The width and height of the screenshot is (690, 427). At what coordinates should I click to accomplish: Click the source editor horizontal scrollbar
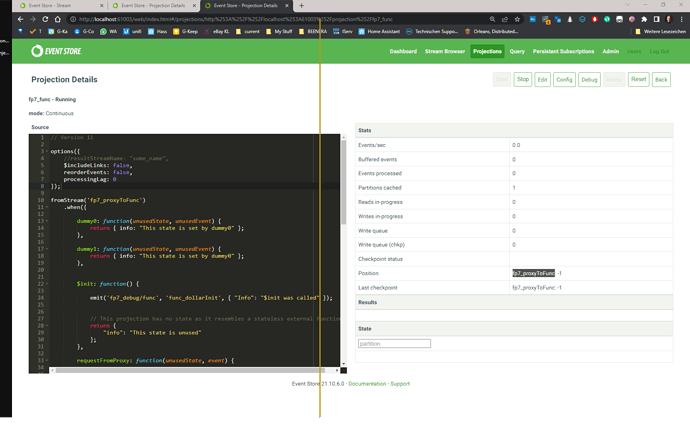(x=190, y=370)
